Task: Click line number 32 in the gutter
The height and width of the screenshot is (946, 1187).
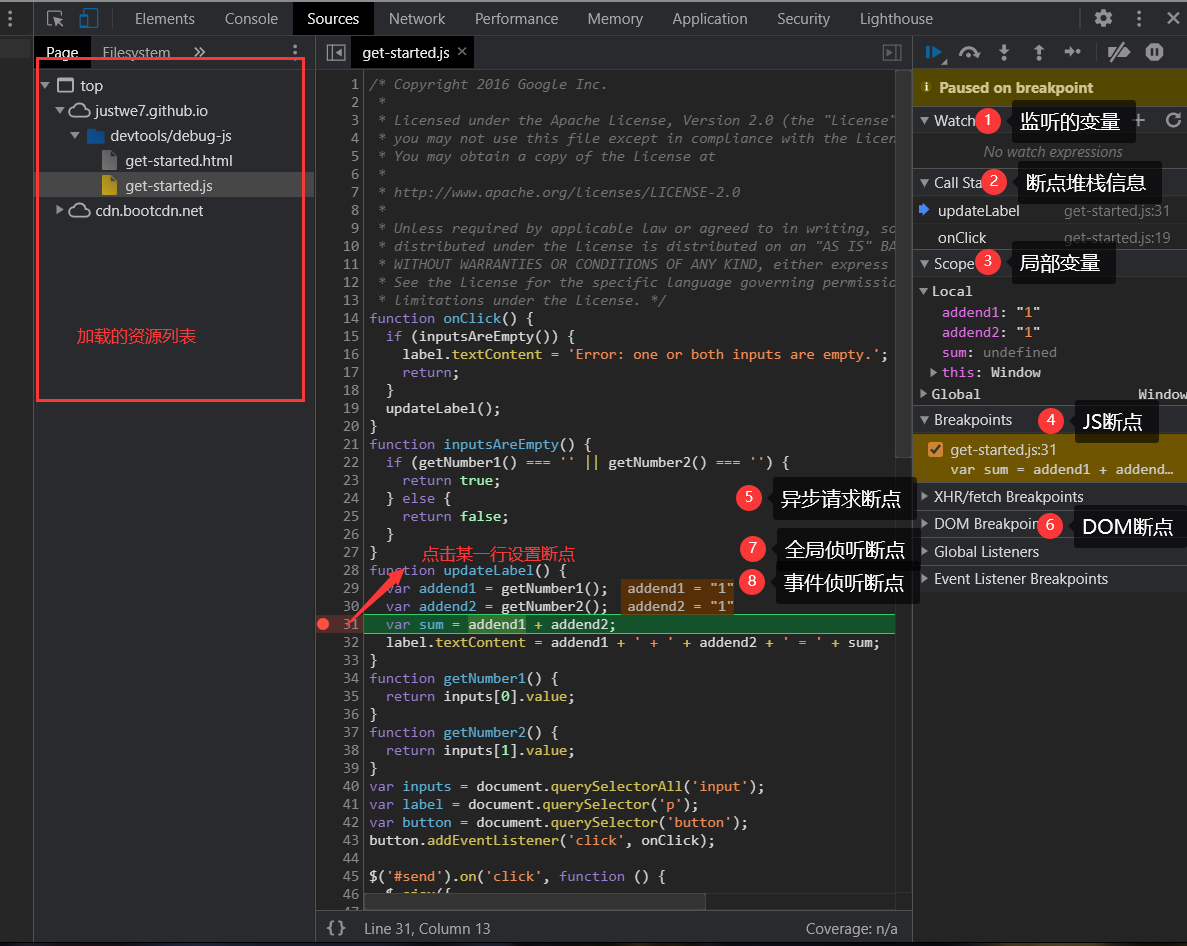Action: [x=350, y=643]
